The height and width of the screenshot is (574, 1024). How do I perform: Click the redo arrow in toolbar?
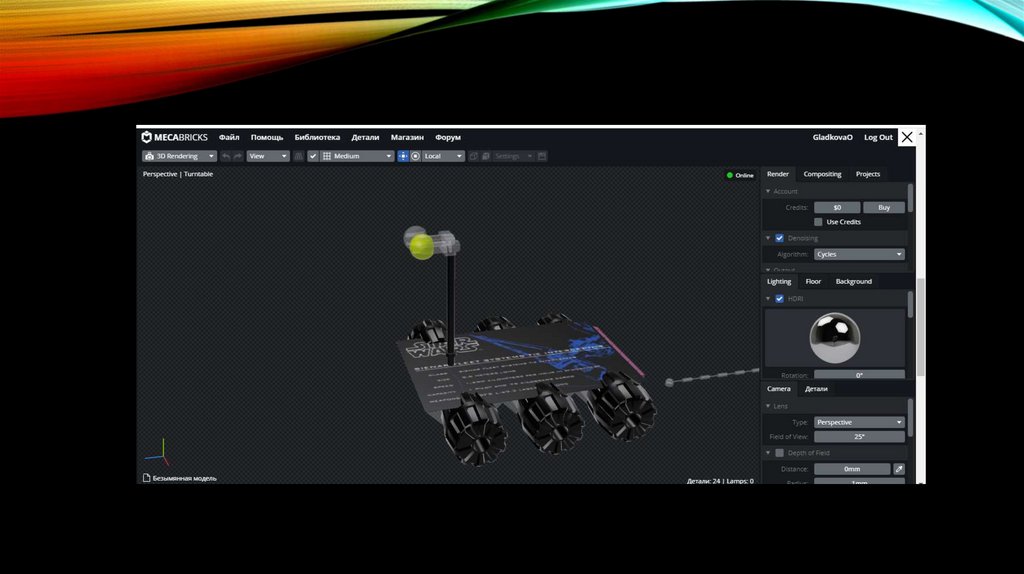(x=238, y=156)
